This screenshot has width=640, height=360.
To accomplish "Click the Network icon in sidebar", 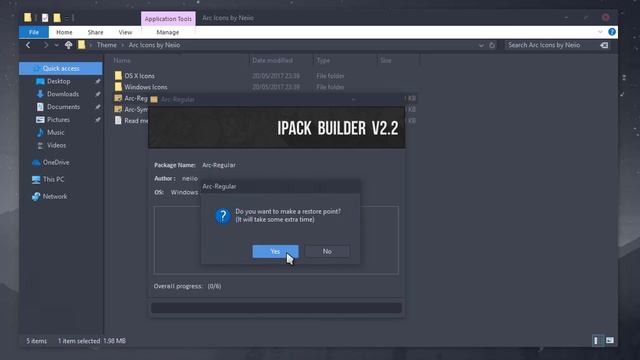I will (x=36, y=196).
